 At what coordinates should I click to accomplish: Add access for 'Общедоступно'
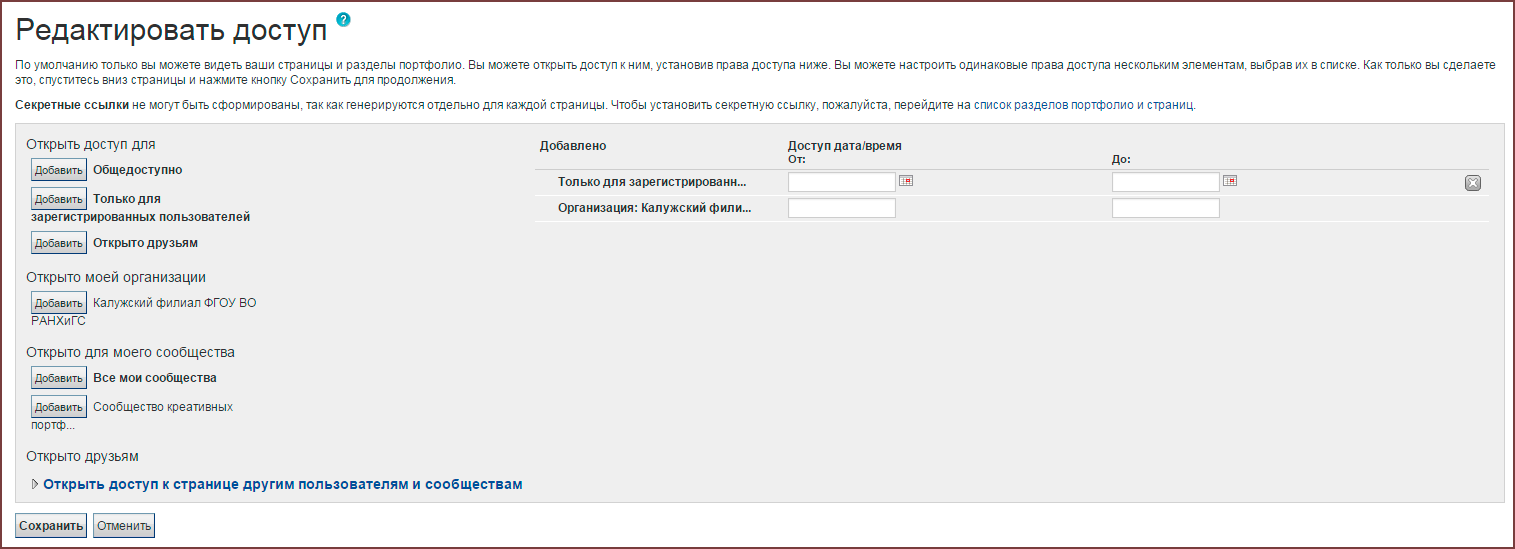tap(58, 170)
